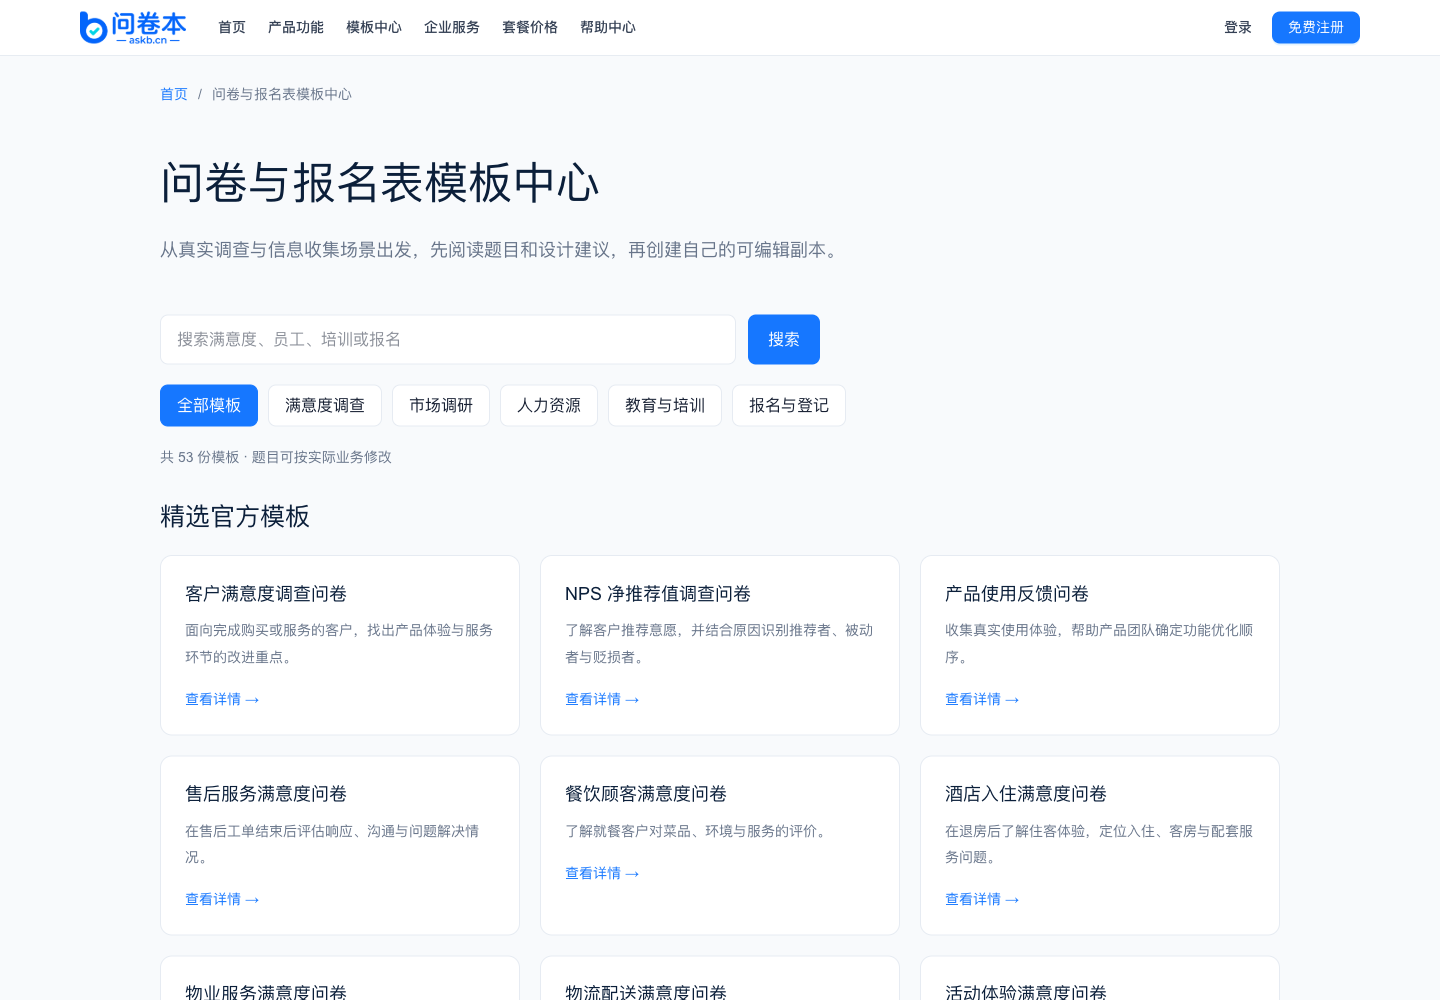Click the 登录 link
Viewport: 1440px width, 1000px height.
(1238, 27)
